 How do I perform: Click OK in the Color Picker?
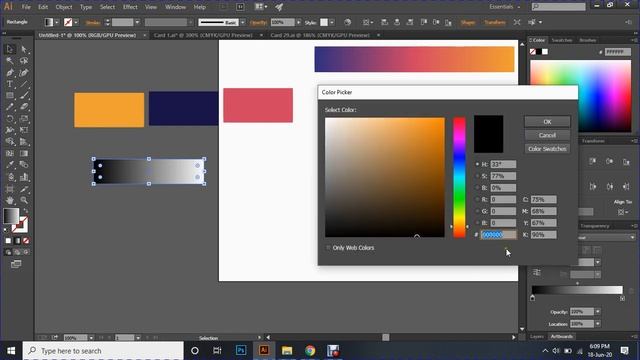click(x=547, y=122)
